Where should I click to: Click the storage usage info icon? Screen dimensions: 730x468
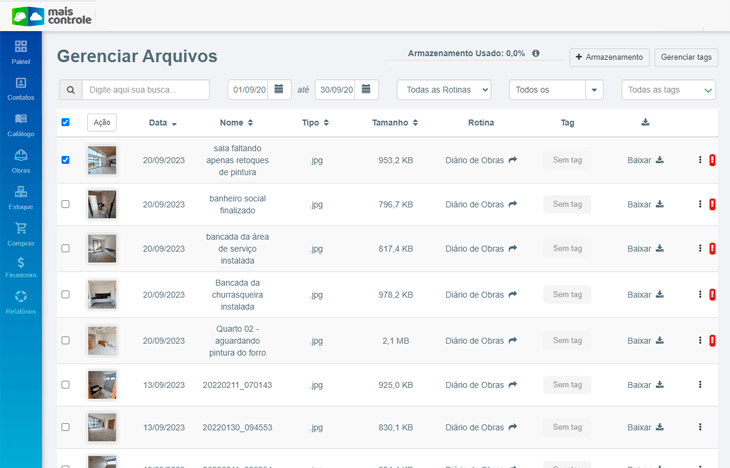click(536, 54)
